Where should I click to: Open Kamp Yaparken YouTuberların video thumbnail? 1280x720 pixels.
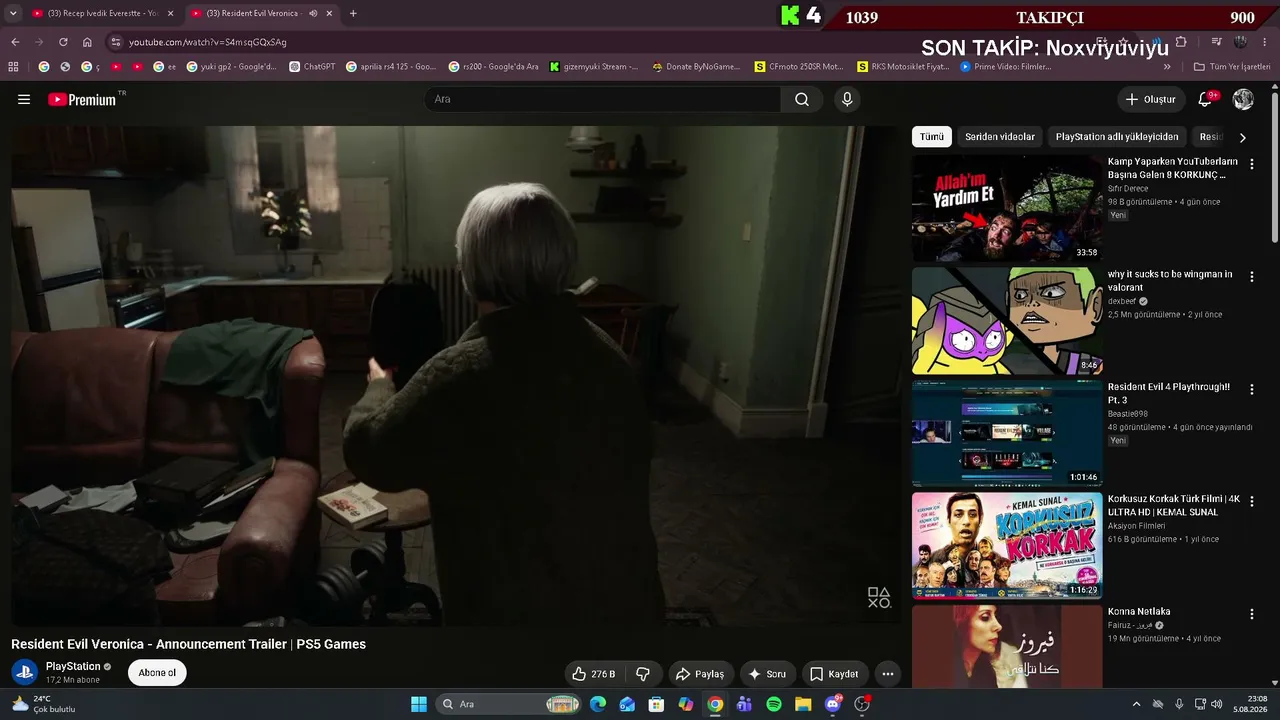pos(1007,208)
